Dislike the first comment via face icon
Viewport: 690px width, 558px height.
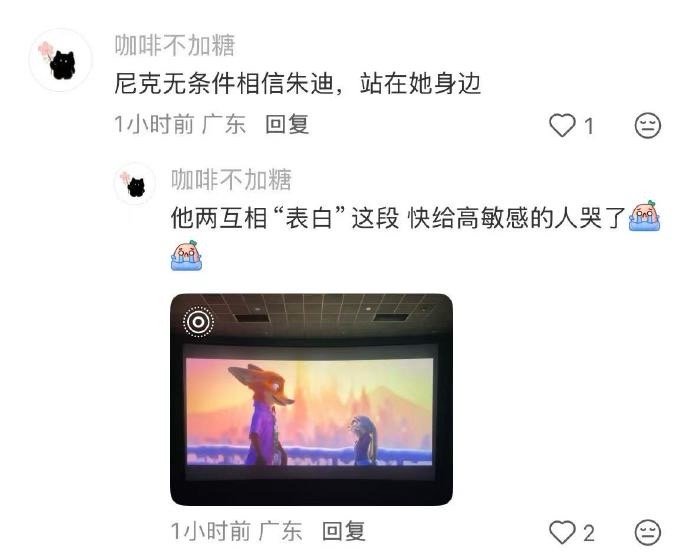(647, 125)
